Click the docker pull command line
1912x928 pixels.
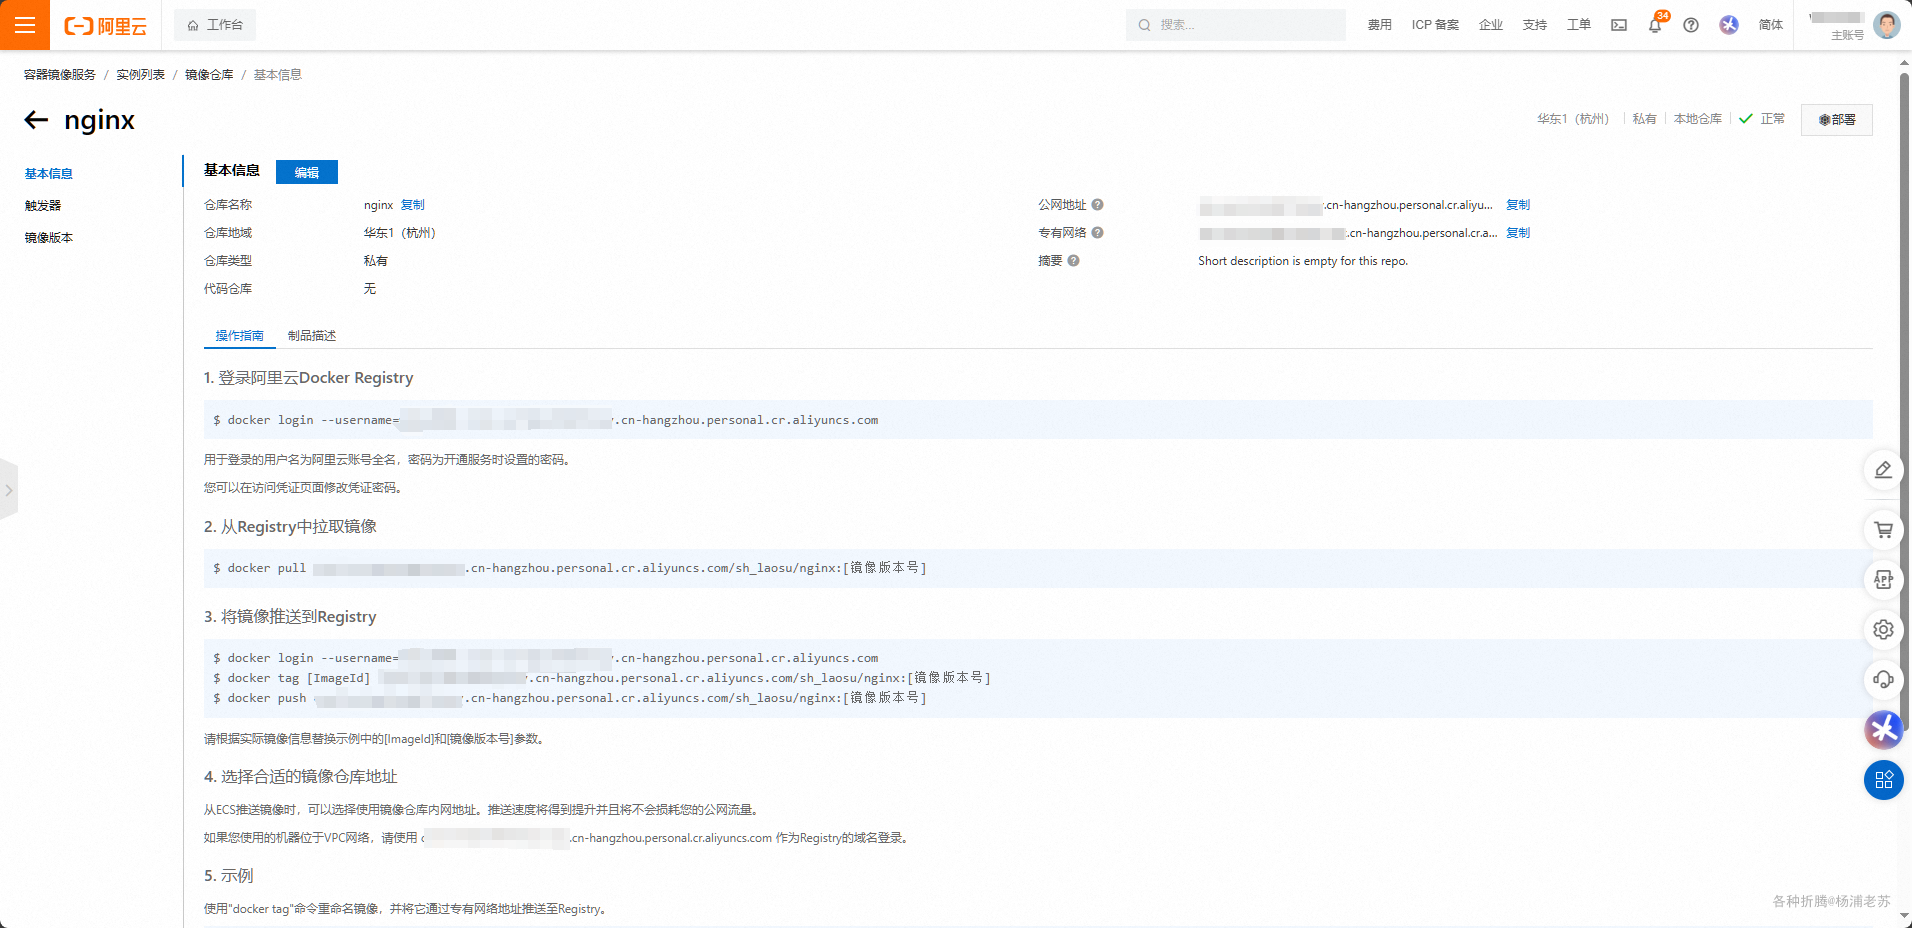(570, 568)
